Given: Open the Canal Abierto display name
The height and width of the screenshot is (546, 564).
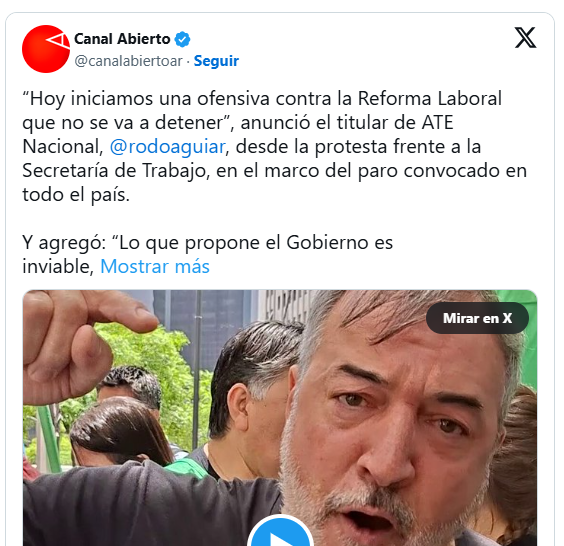Looking at the screenshot, I should point(122,39).
